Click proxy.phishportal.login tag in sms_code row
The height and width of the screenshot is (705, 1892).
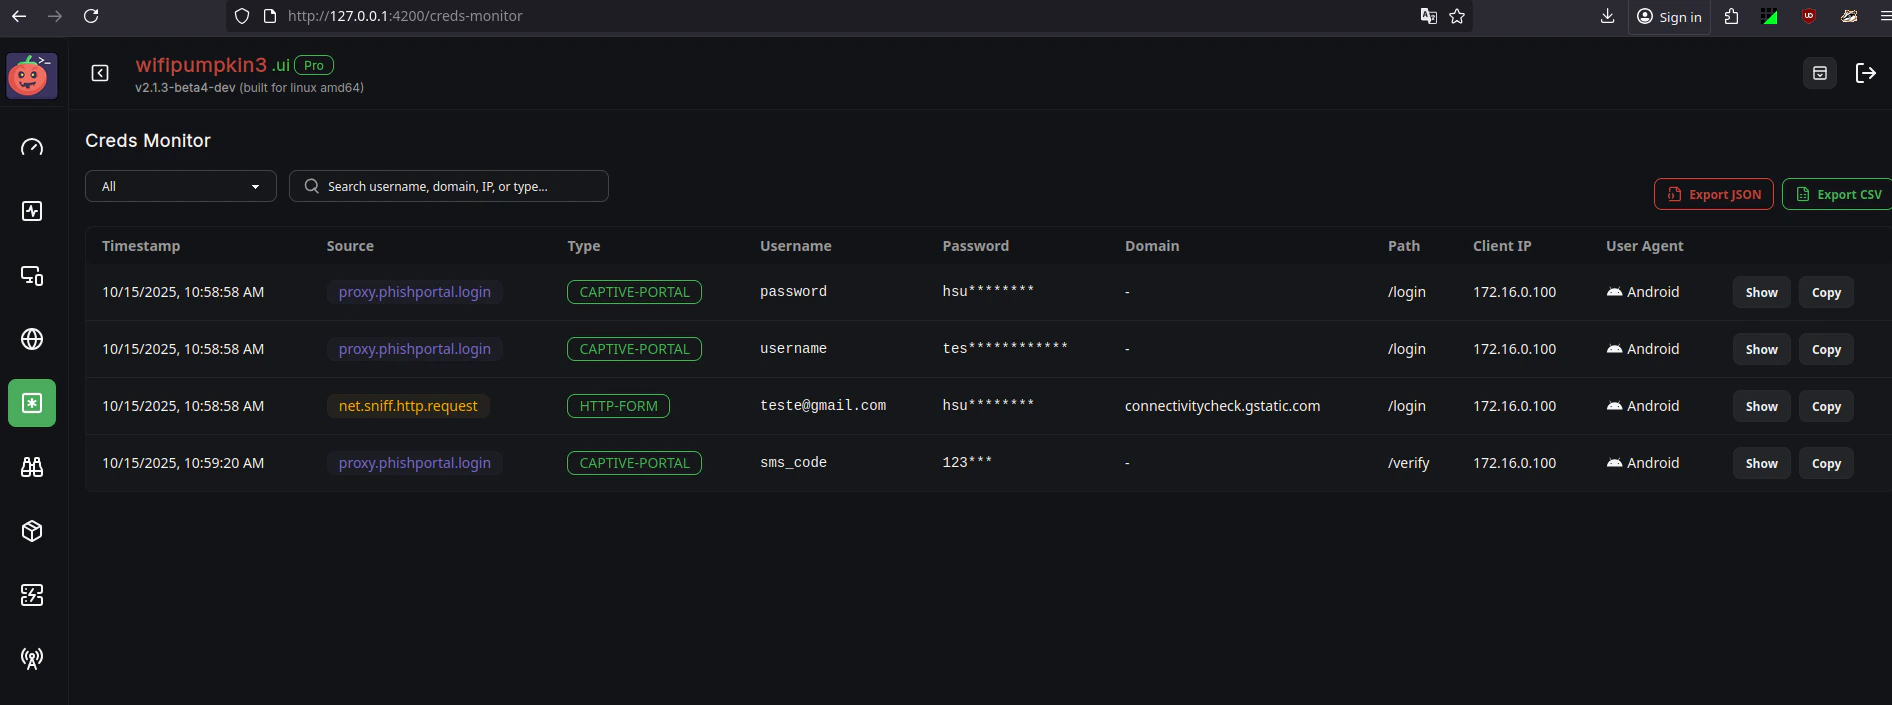tap(414, 463)
